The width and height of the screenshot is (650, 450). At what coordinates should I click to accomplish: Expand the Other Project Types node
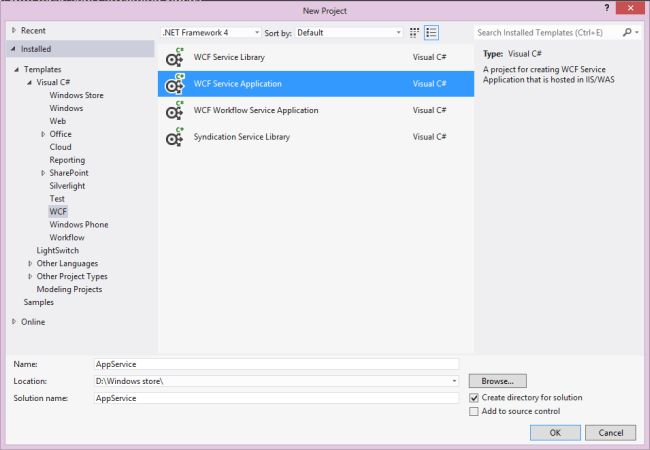tap(30, 276)
